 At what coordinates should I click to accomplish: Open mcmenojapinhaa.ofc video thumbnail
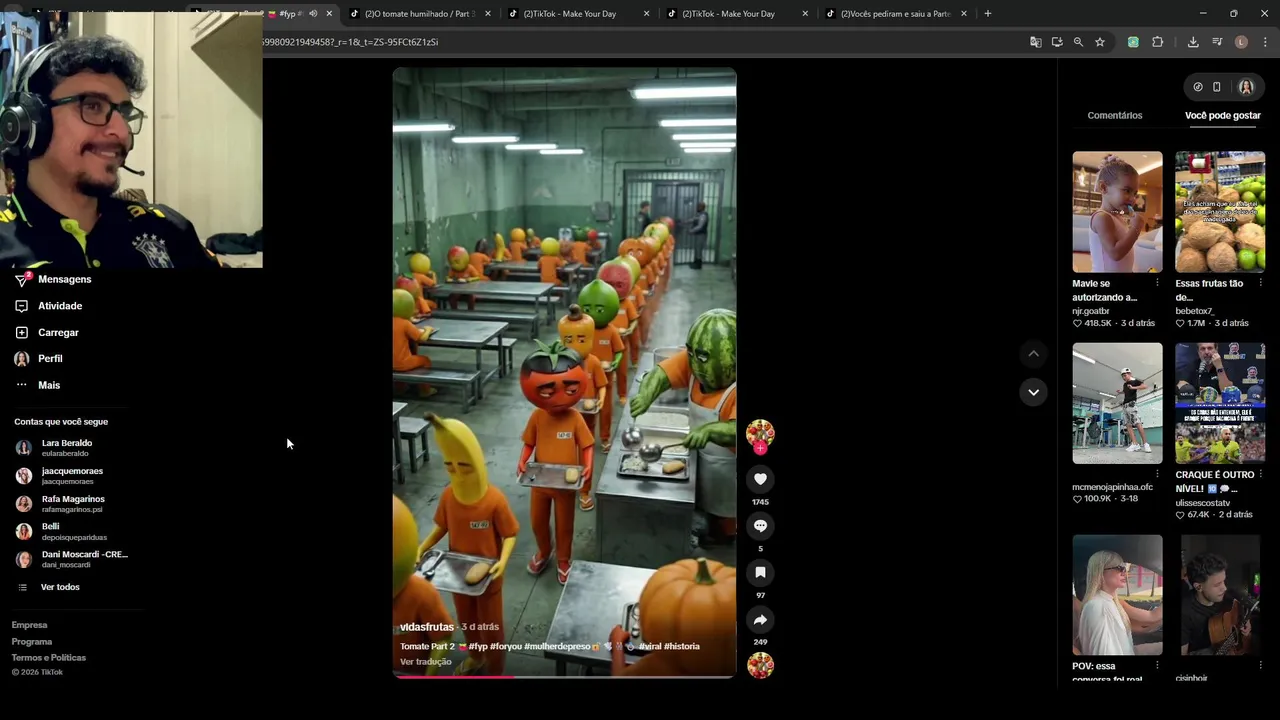tap(1117, 403)
